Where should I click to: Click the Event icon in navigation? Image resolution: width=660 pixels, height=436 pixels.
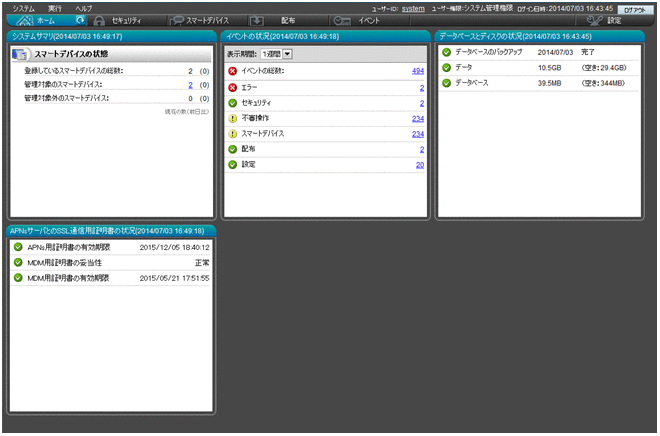pyautogui.click(x=342, y=21)
